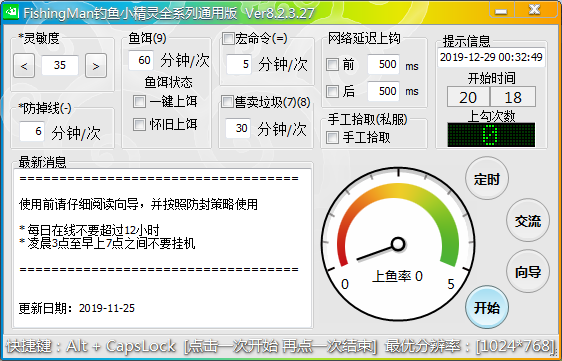The height and width of the screenshot is (361, 562).
Task: Click the green 上勾次数 LED counter display
Action: 491,134
